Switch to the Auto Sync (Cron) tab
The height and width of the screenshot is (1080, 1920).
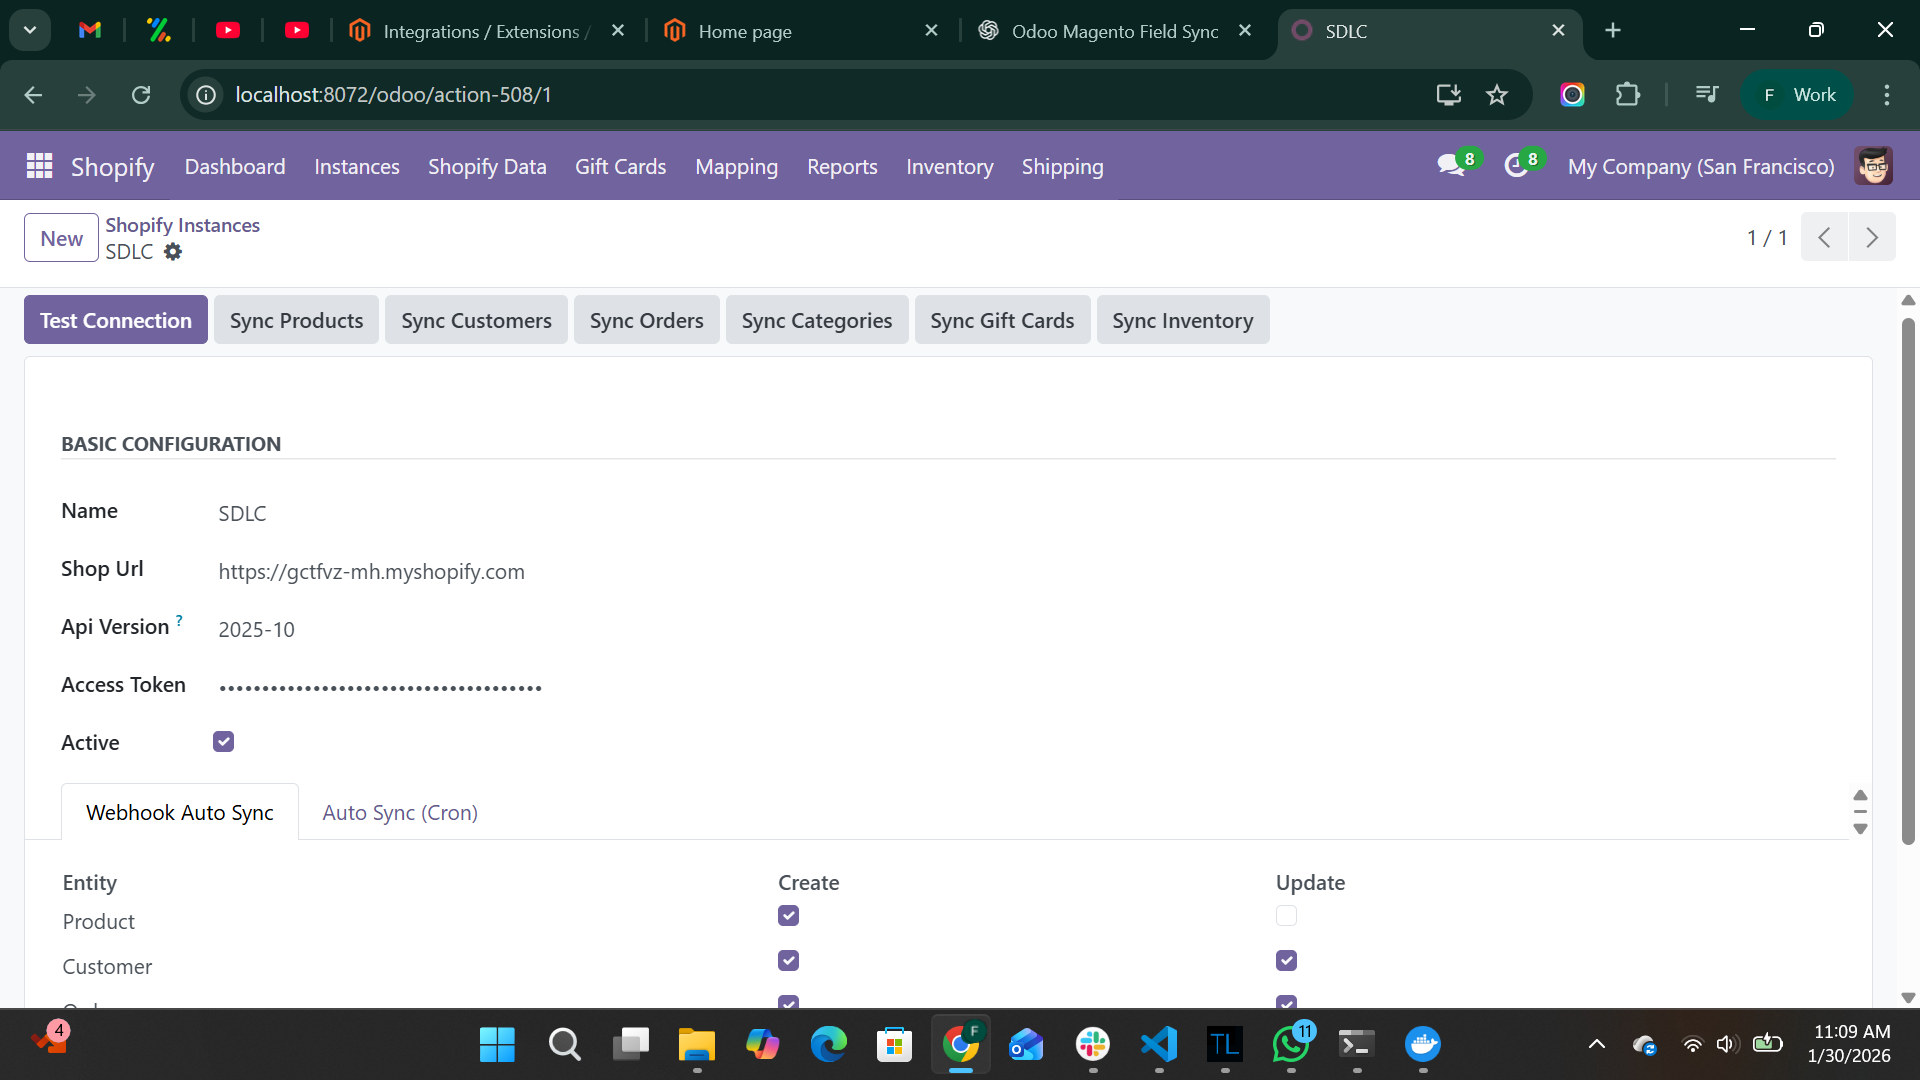pyautogui.click(x=400, y=812)
